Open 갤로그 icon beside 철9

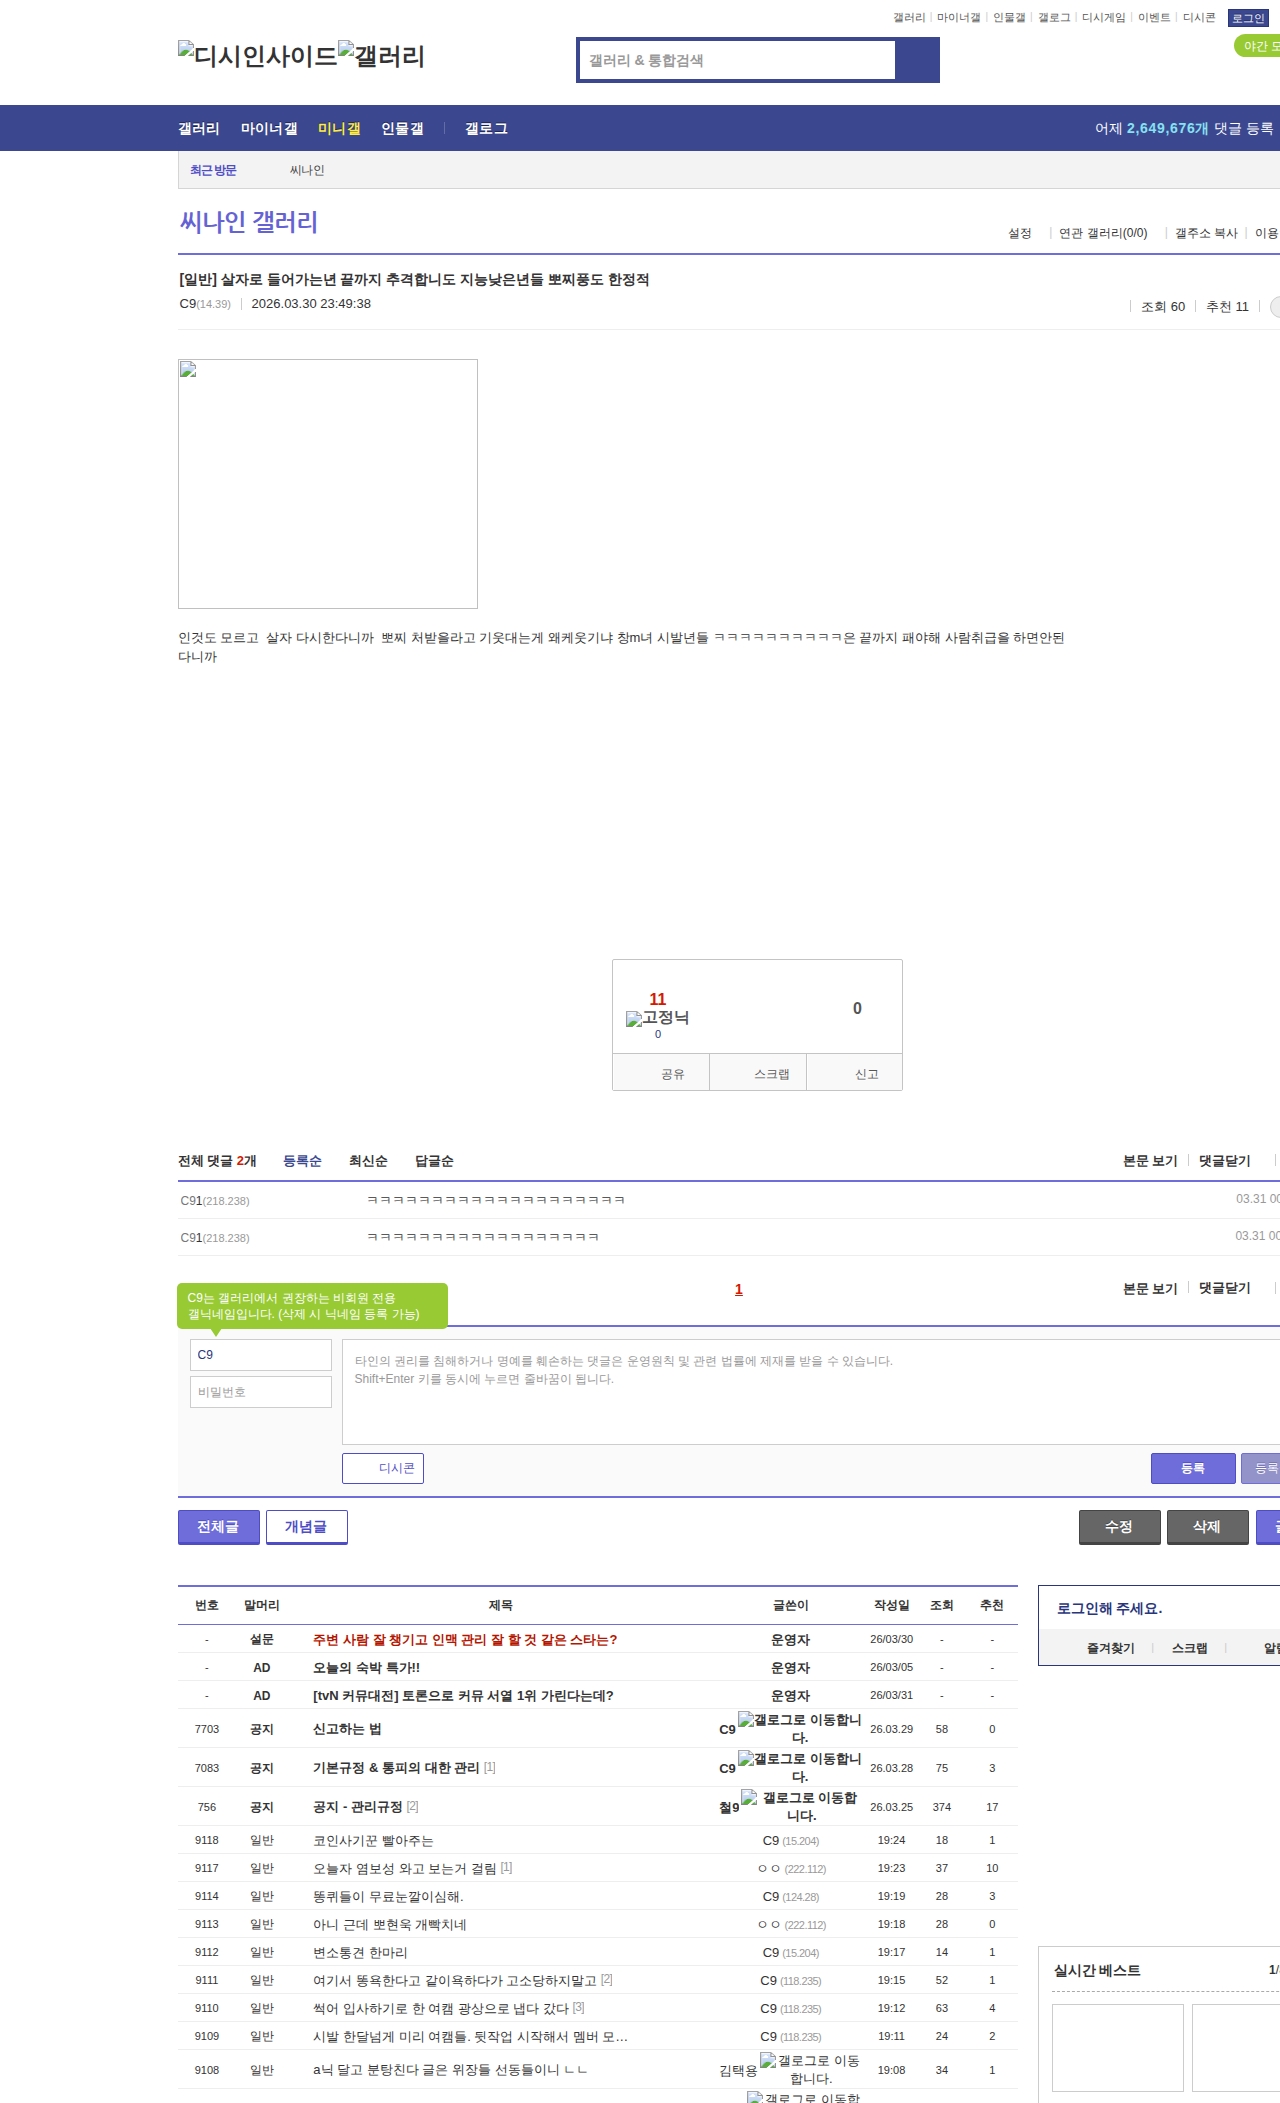800,1806
